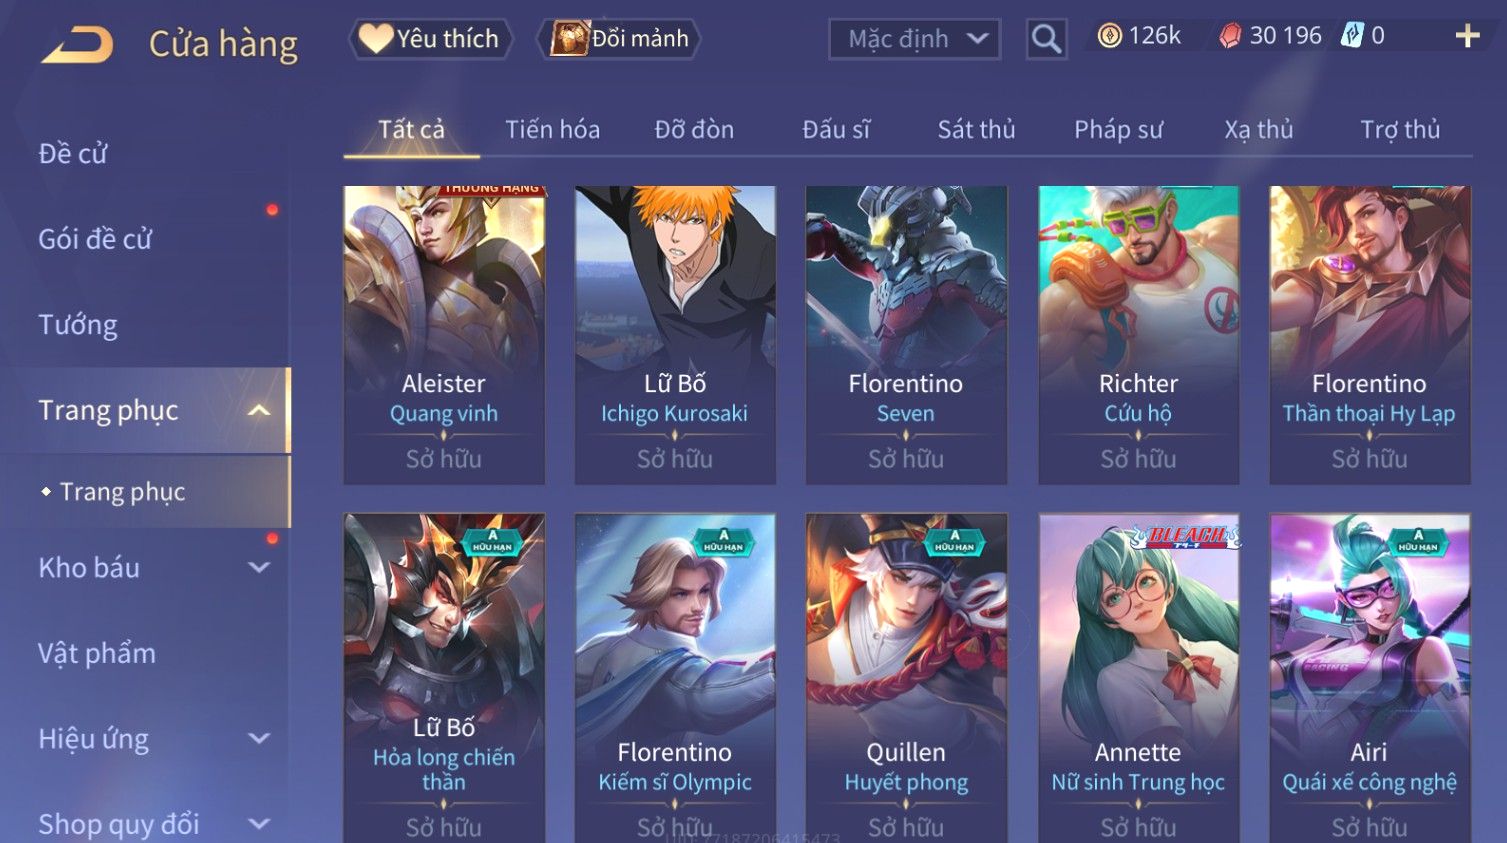The width and height of the screenshot is (1507, 843).
Task: Go back using the golden arrow icon
Action: pyautogui.click(x=77, y=45)
